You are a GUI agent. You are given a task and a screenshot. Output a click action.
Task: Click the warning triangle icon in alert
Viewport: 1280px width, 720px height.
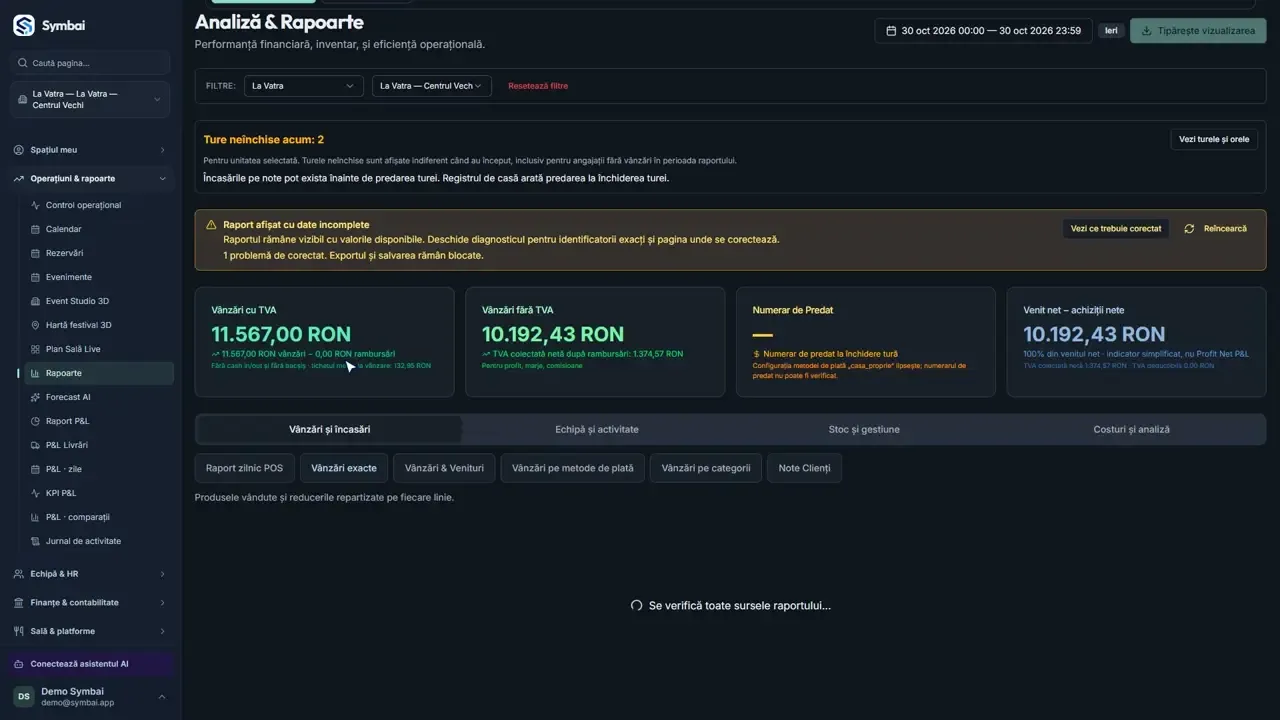(x=211, y=225)
